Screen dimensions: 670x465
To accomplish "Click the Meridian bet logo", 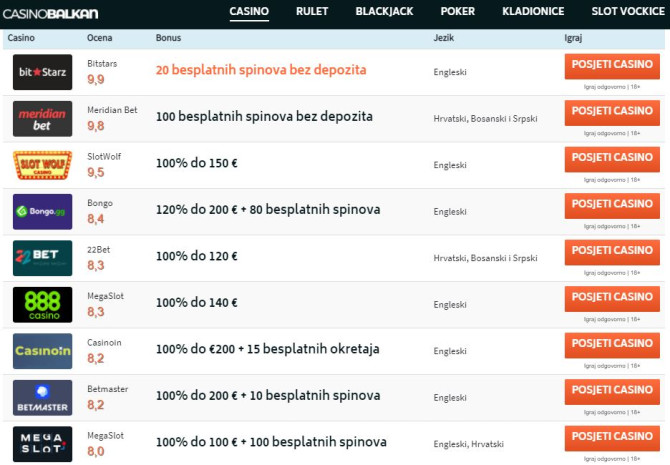I will tap(42, 119).
